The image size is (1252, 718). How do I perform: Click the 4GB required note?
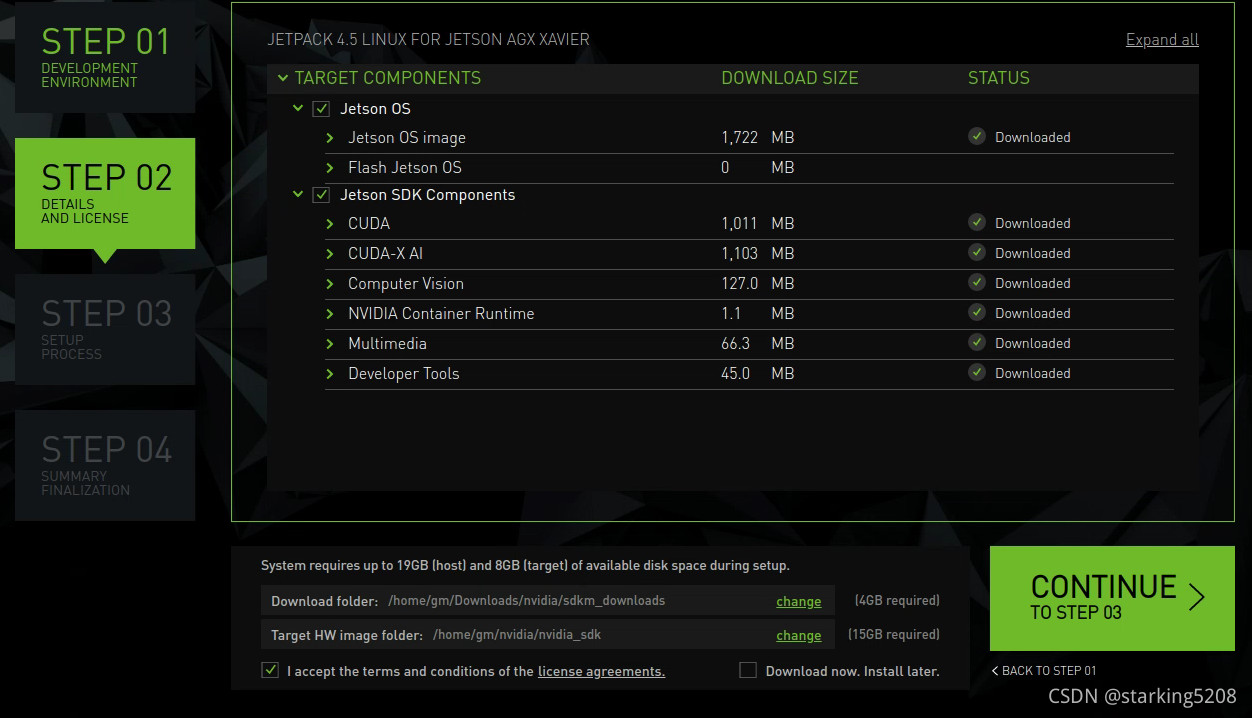[897, 600]
